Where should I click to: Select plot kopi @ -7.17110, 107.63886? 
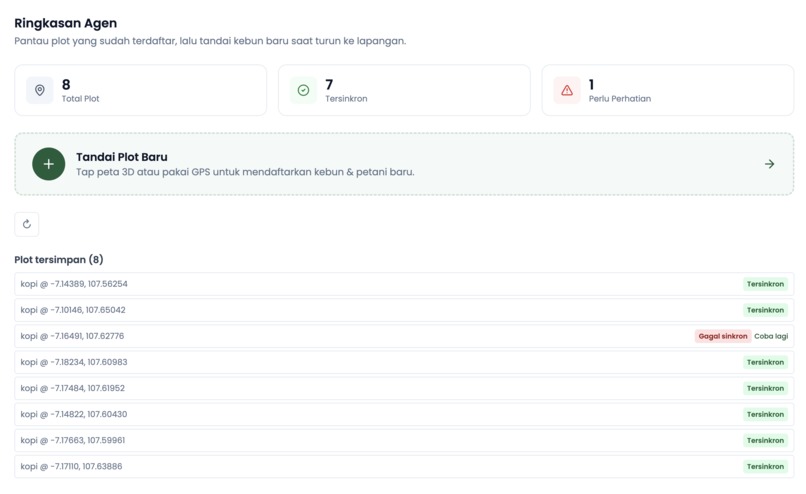(404, 467)
